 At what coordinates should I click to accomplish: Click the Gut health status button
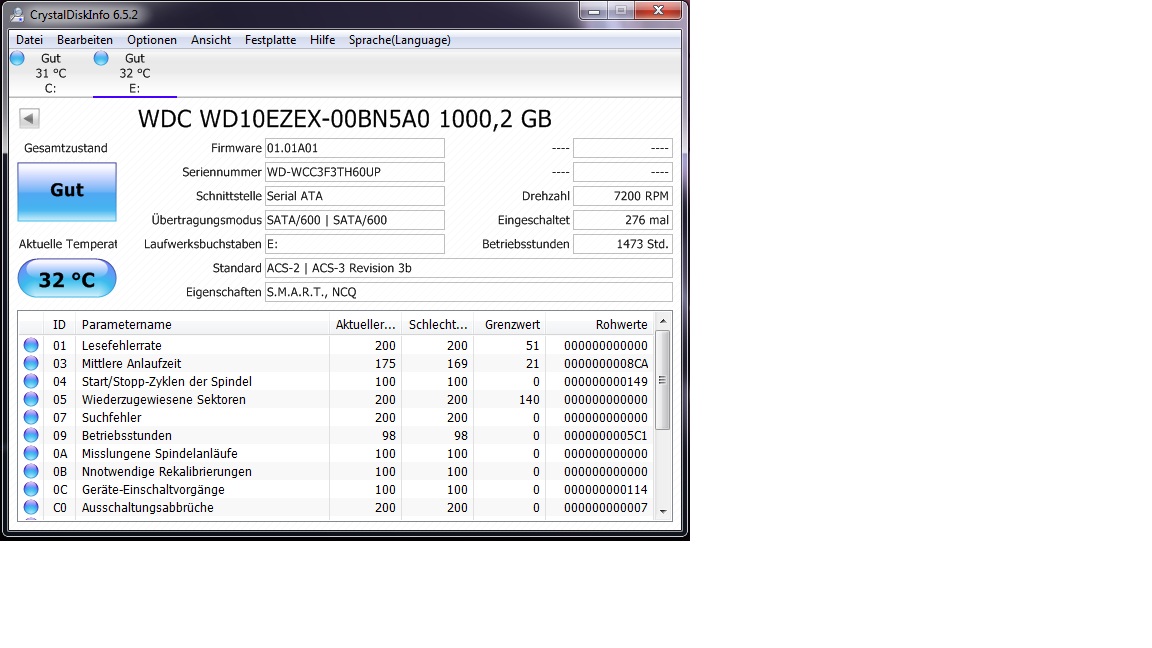coord(67,191)
